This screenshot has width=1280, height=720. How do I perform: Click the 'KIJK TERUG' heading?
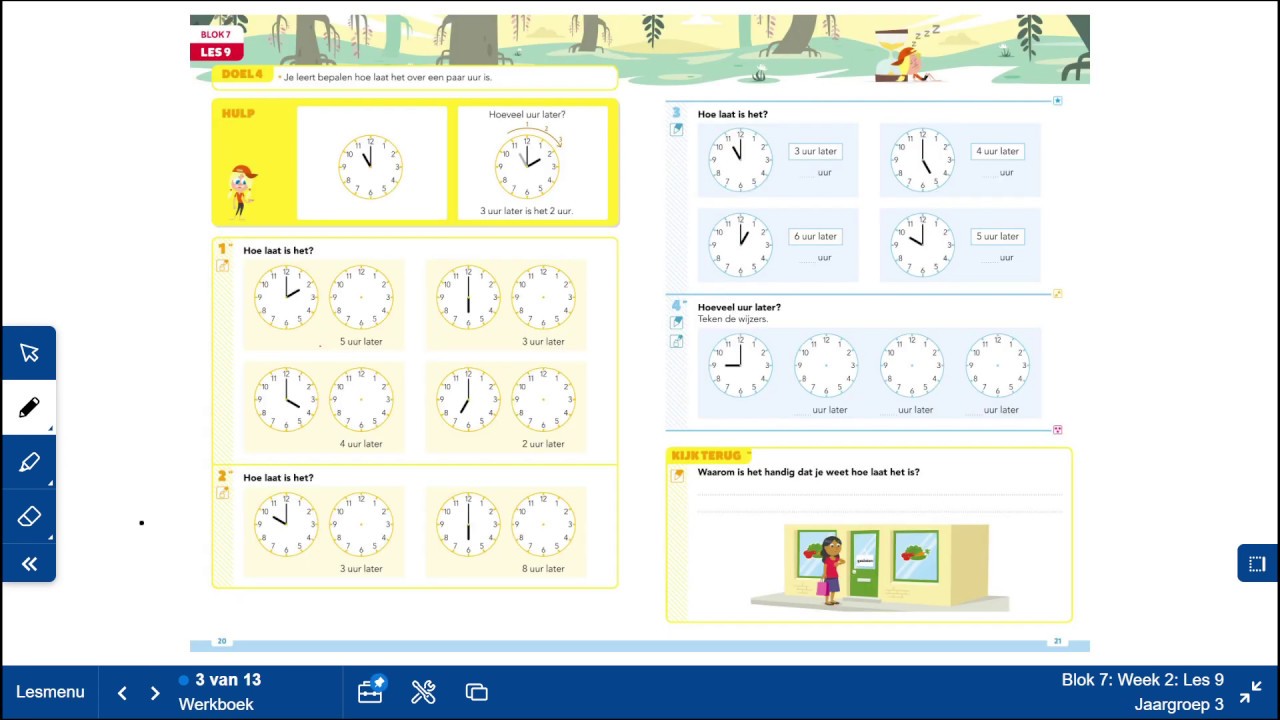coord(707,455)
